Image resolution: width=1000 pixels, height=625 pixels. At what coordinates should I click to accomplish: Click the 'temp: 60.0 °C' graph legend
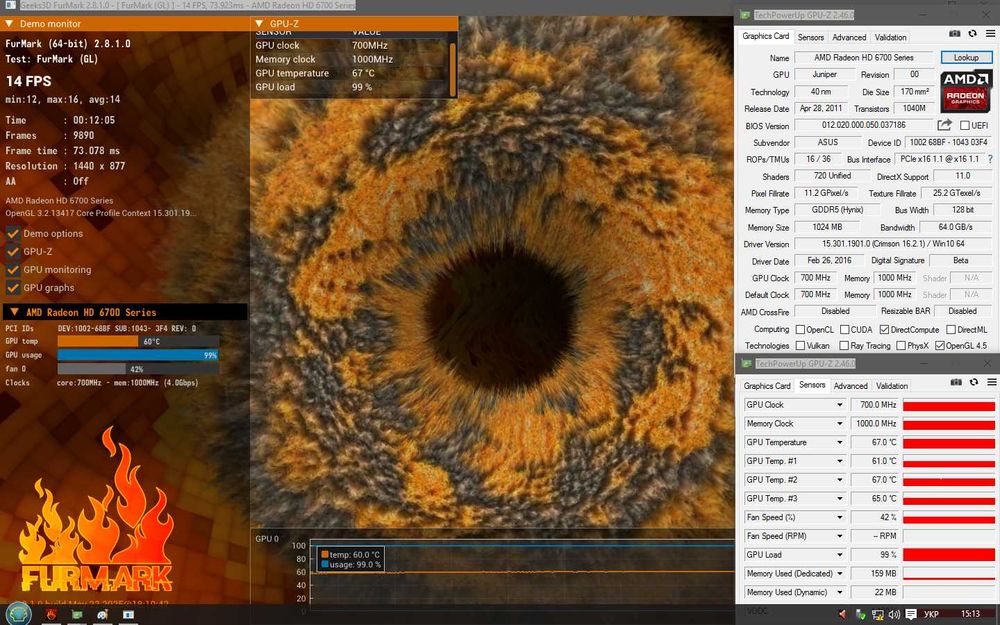click(x=351, y=554)
